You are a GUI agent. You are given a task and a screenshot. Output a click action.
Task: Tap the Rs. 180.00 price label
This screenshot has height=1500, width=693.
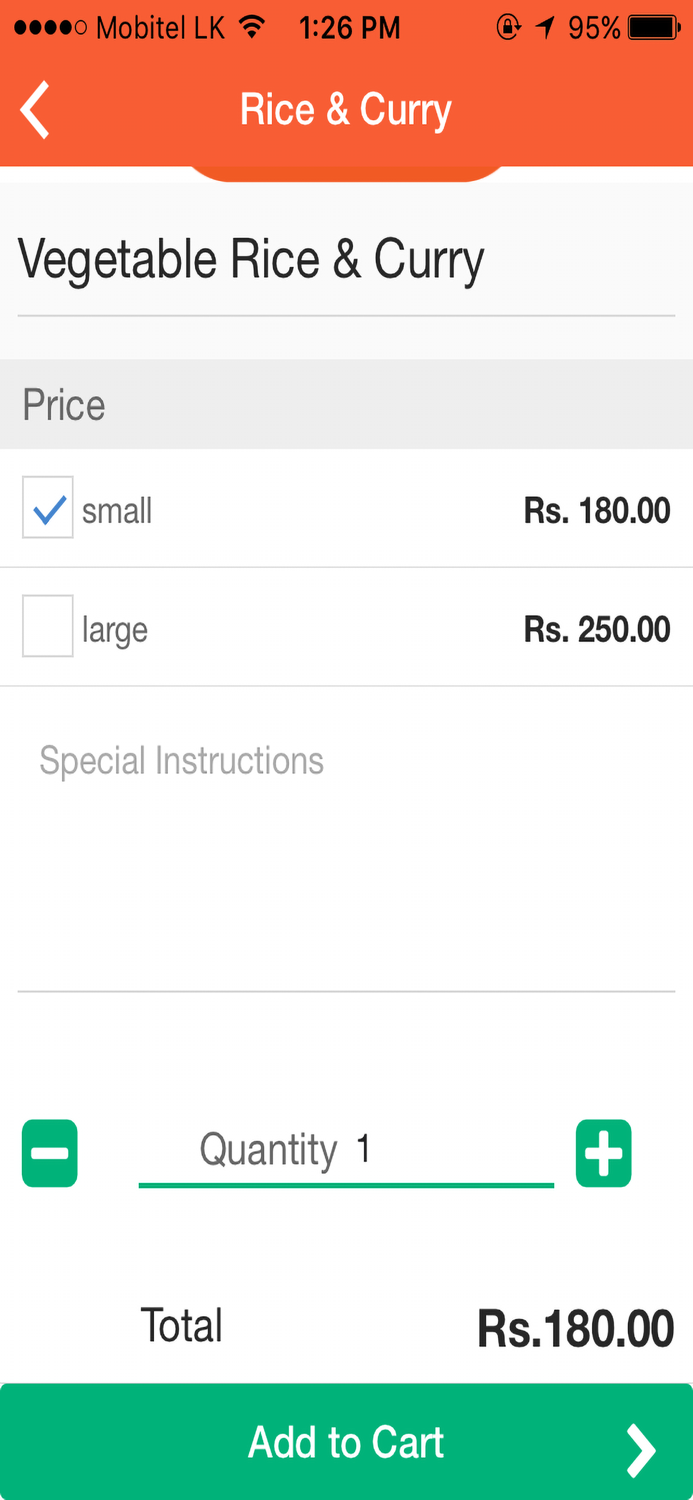[x=596, y=510]
